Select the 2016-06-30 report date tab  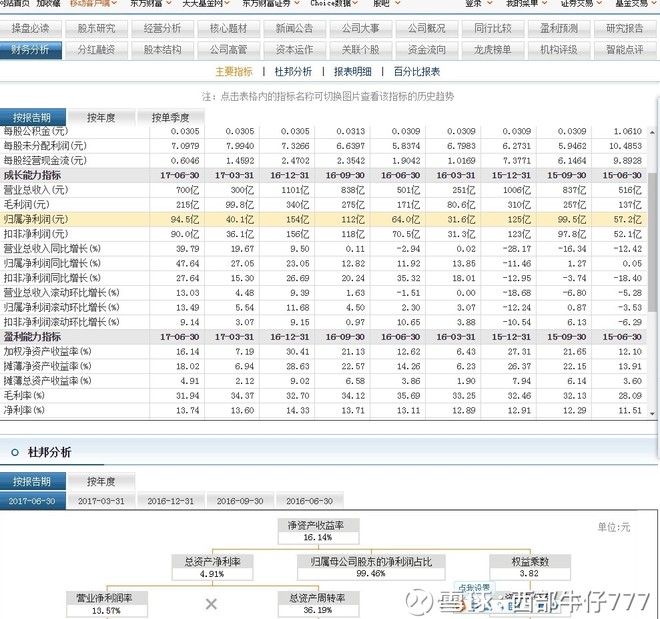pyautogui.click(x=309, y=501)
